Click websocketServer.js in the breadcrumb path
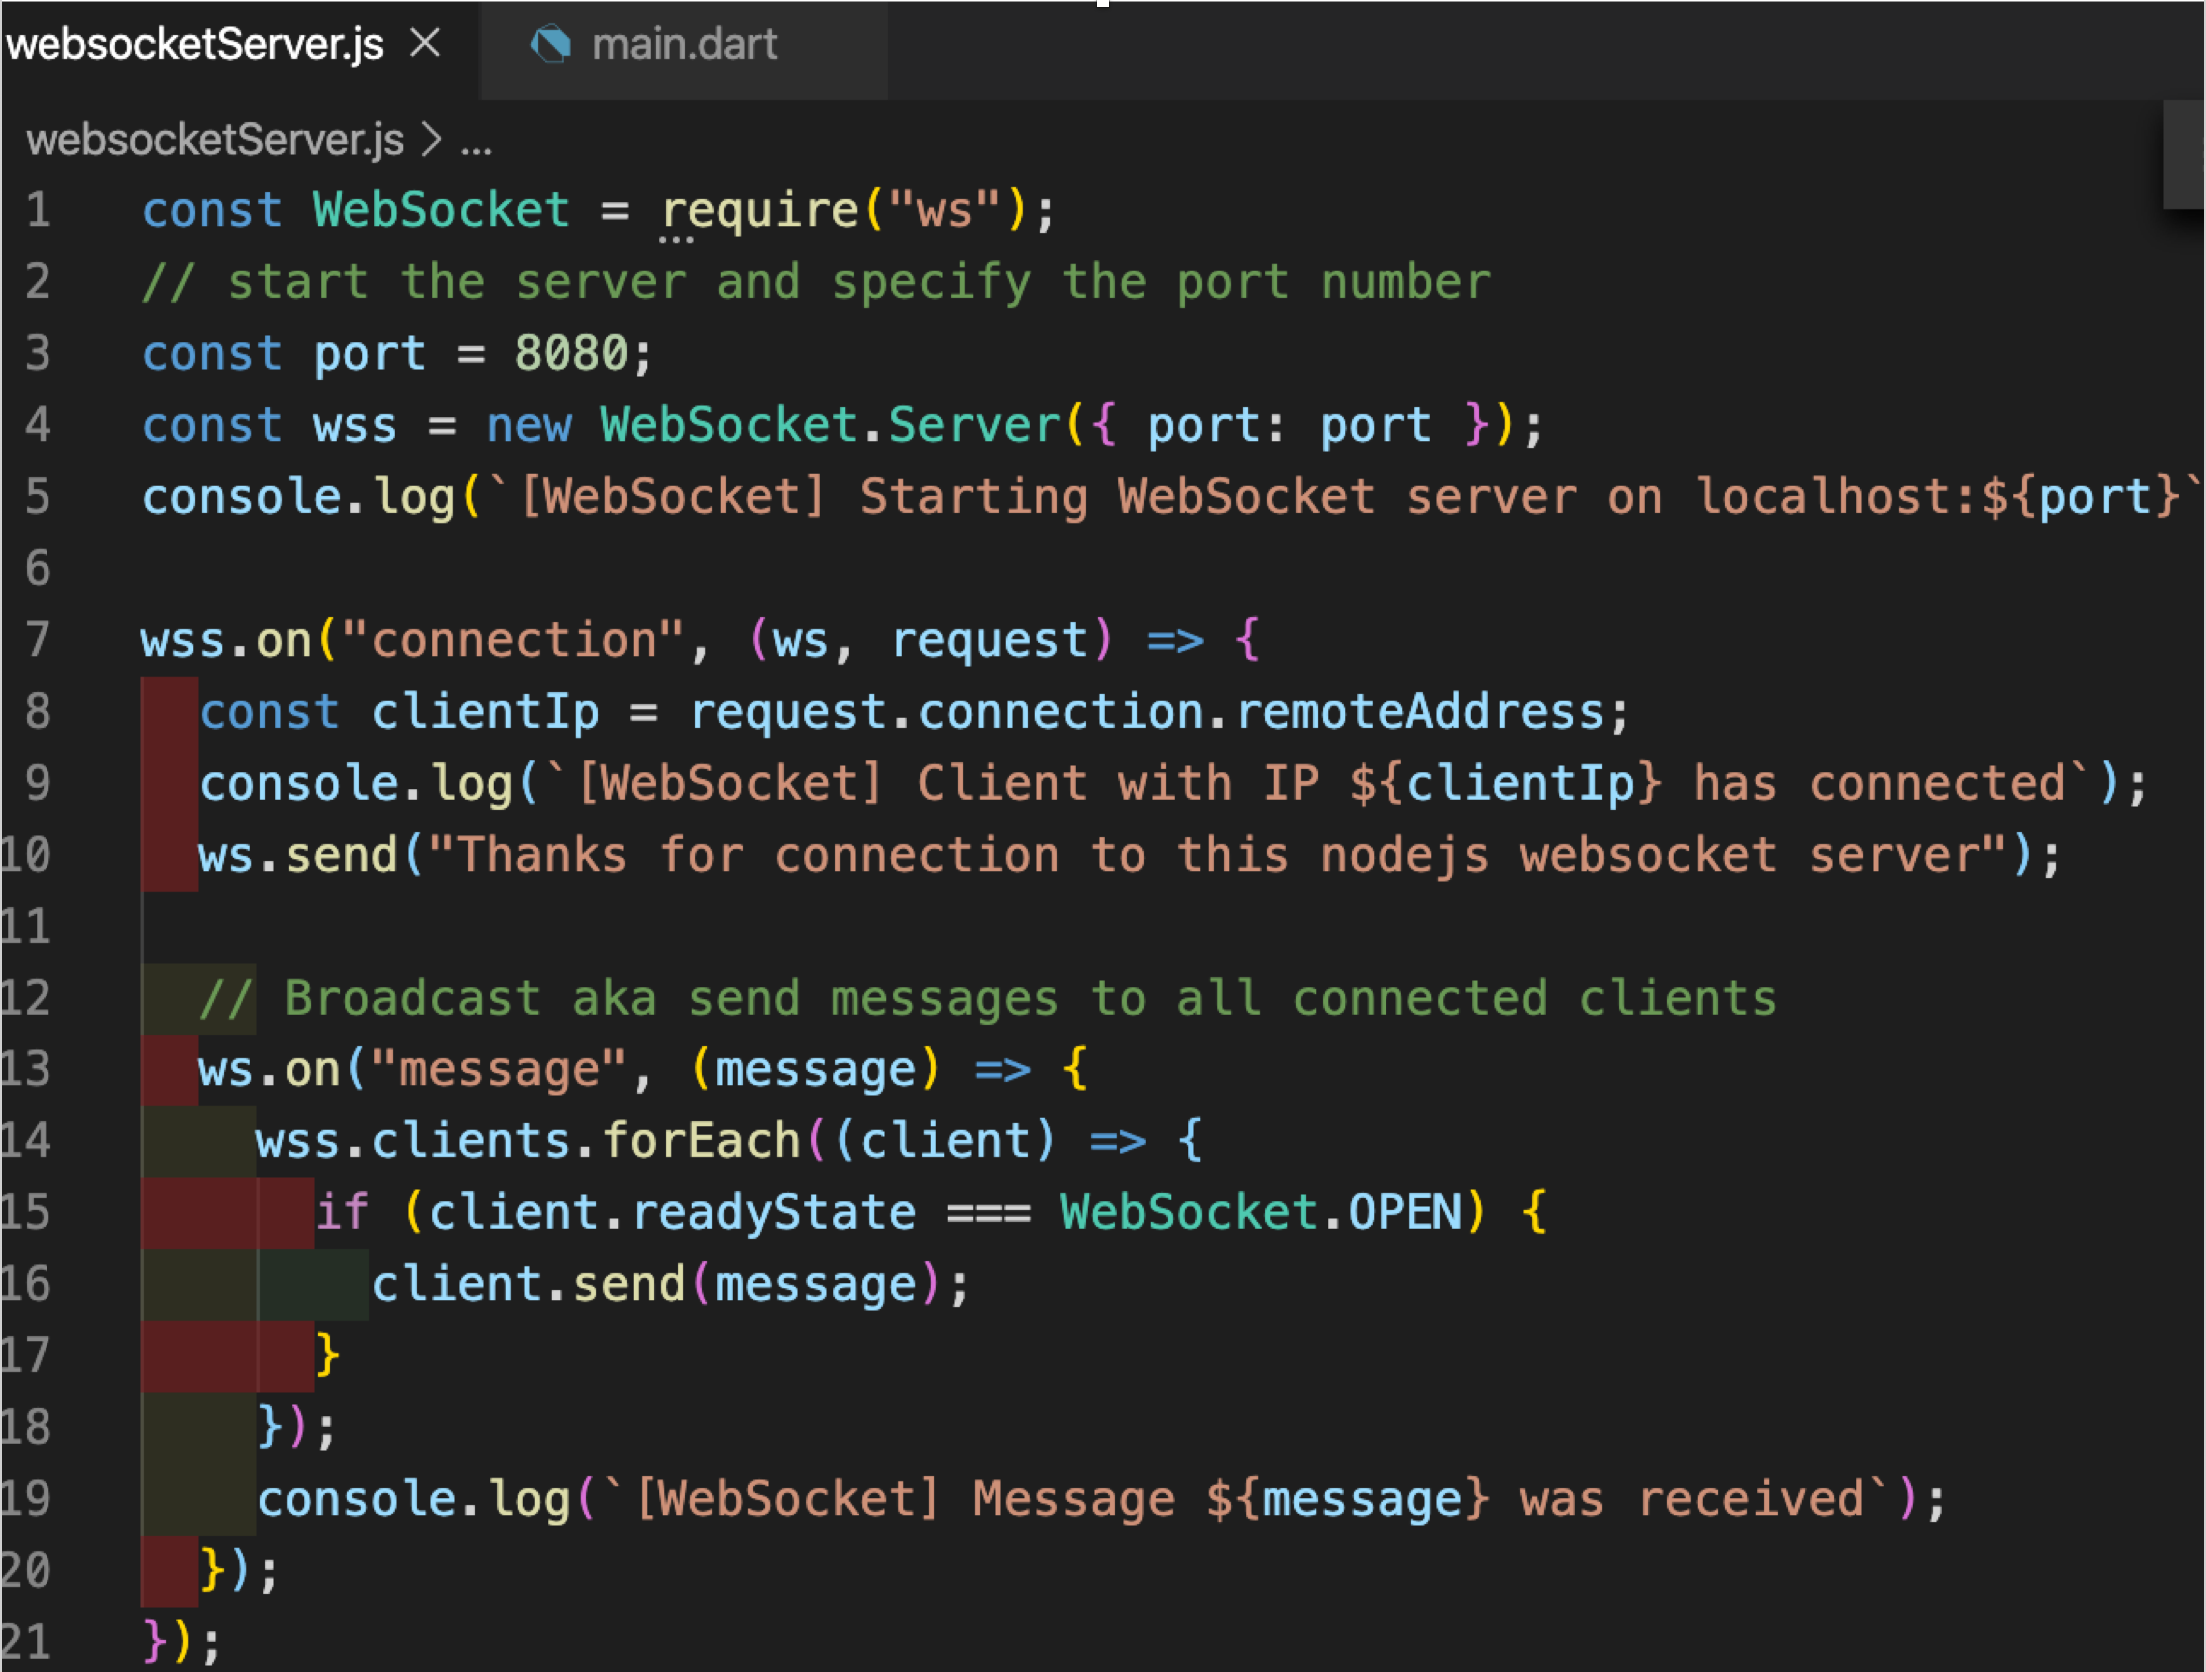2206x1672 pixels. [x=215, y=140]
